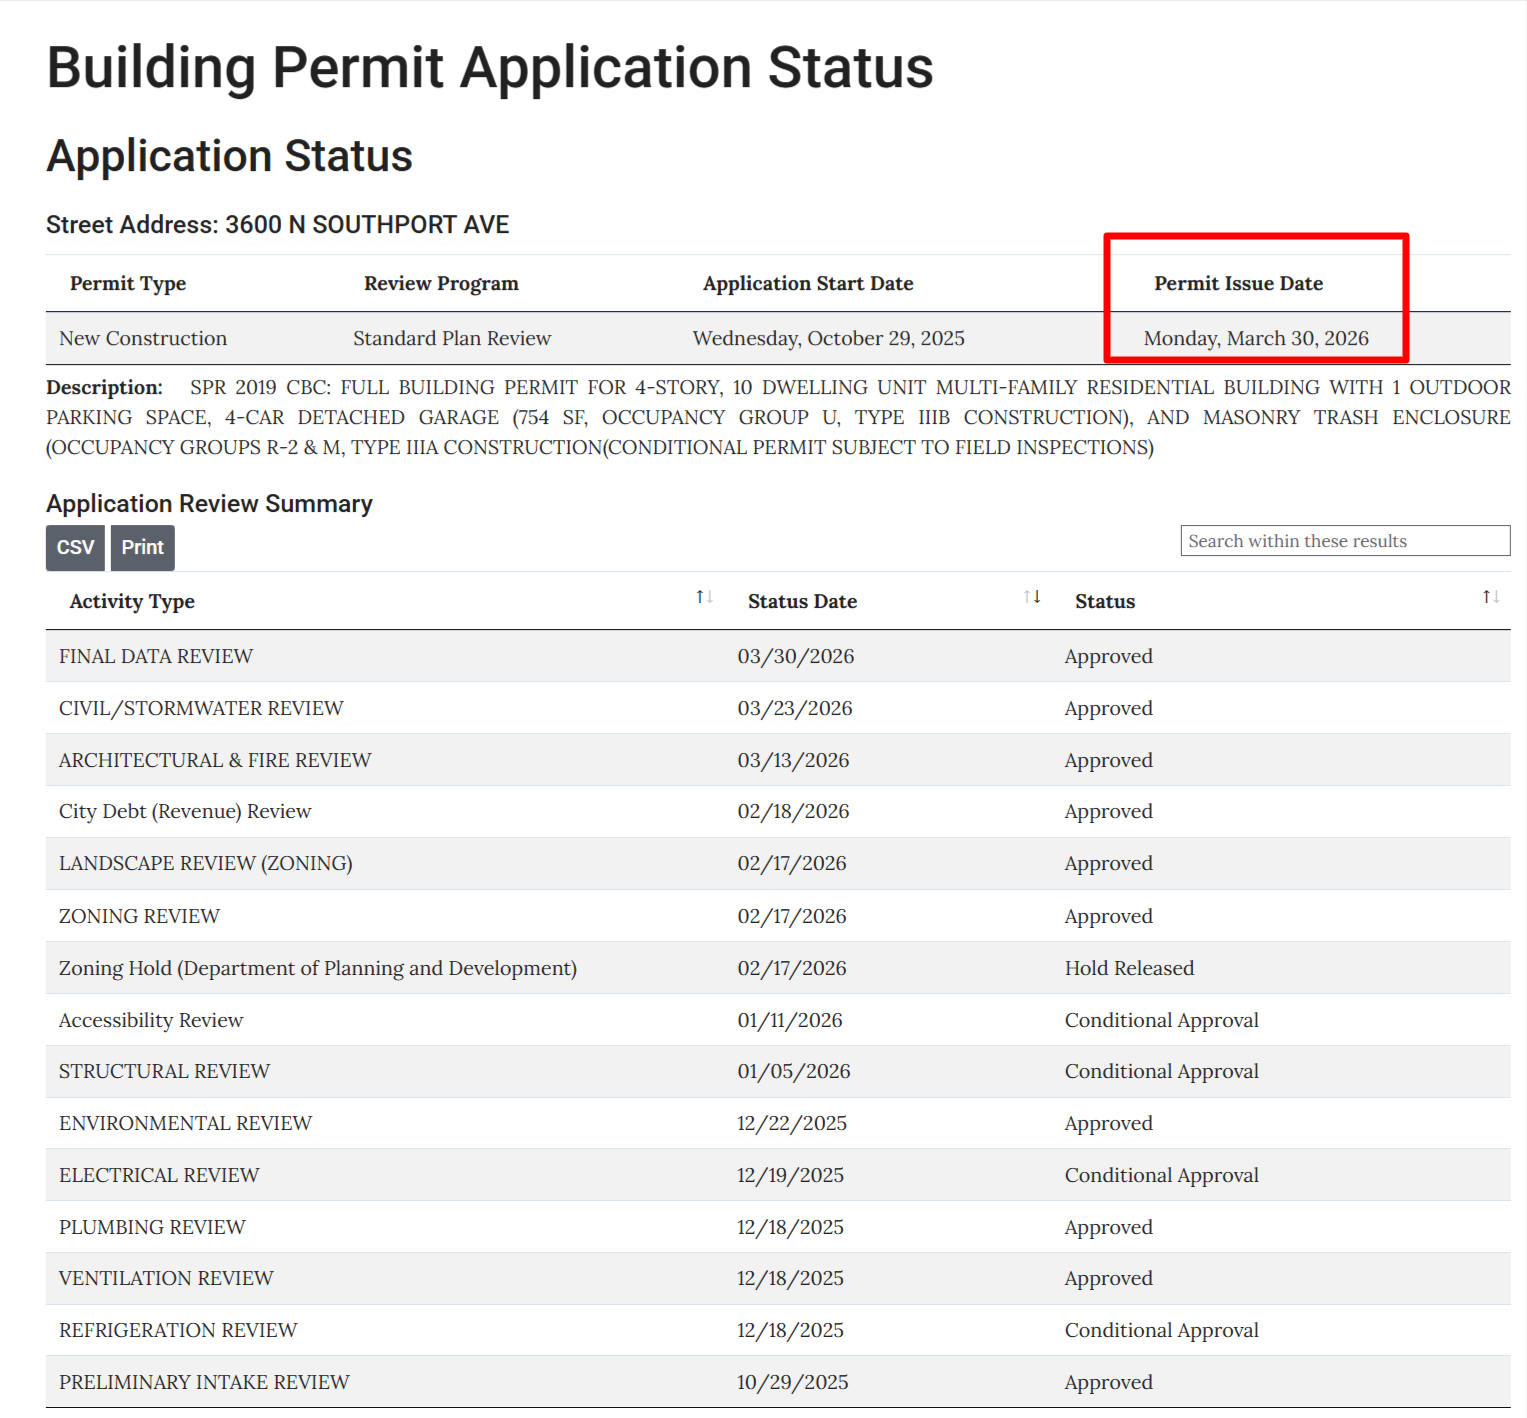The width and height of the screenshot is (1527, 1418).
Task: Click the ELECTRICAL REVIEW Conditional Approval status
Action: pyautogui.click(x=1161, y=1174)
